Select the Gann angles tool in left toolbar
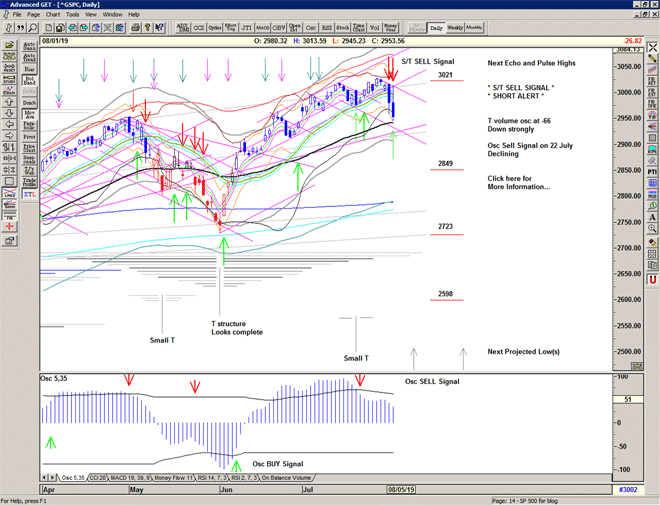660x505 pixels. 9,205
